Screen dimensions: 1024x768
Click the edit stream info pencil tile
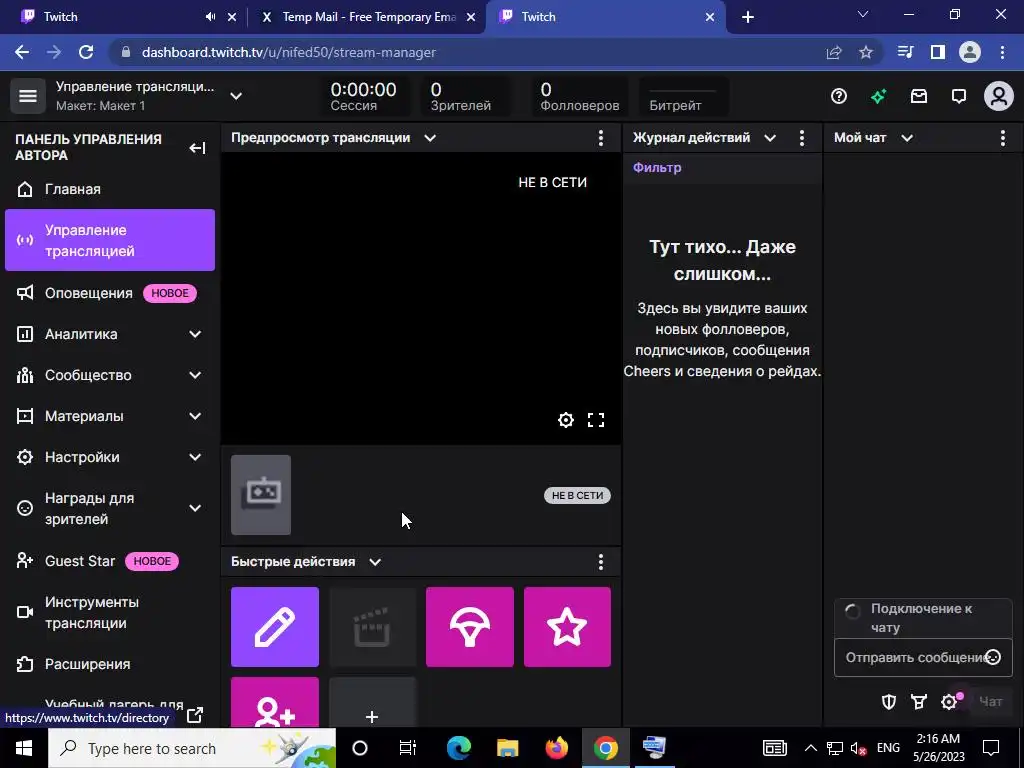click(x=275, y=627)
